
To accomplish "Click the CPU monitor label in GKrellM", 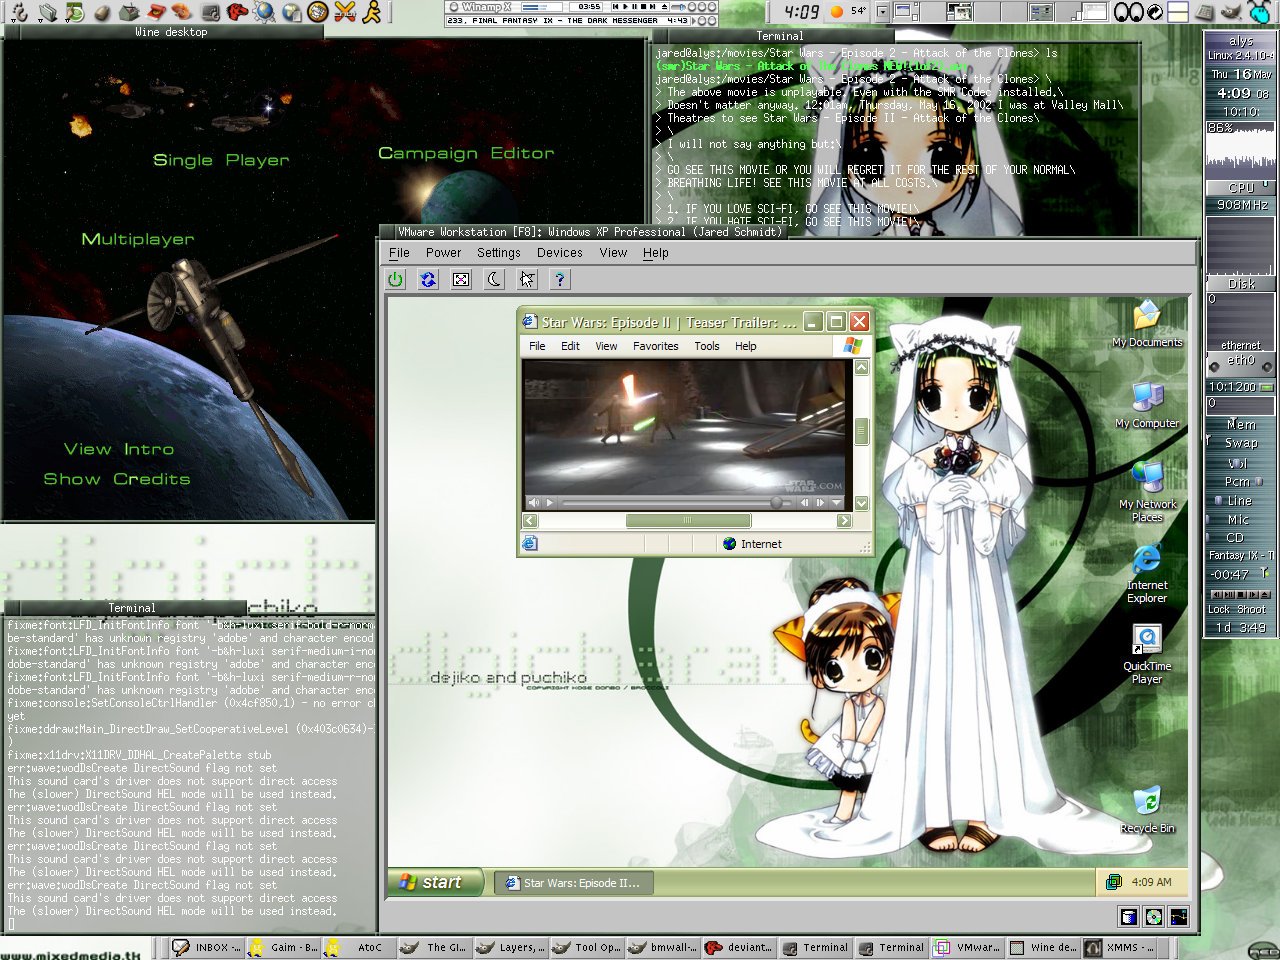I will click(1240, 187).
